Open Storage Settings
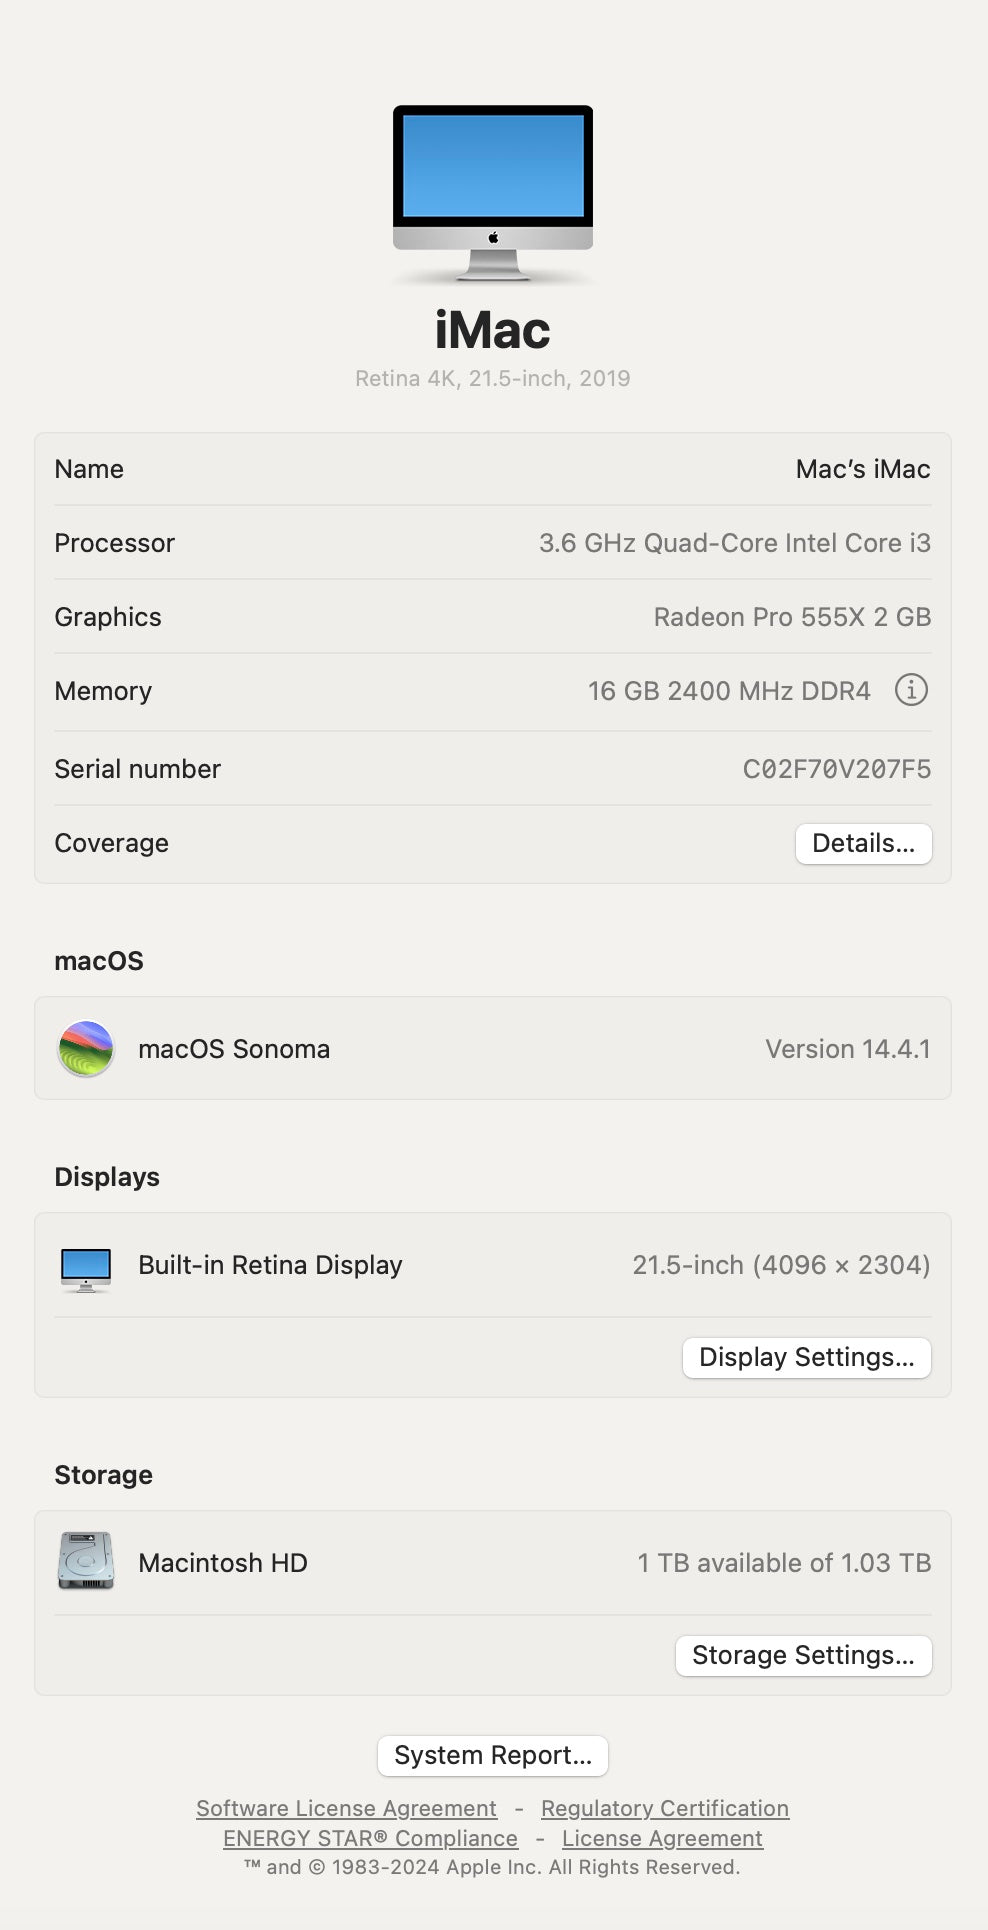The image size is (988, 1930). (803, 1655)
